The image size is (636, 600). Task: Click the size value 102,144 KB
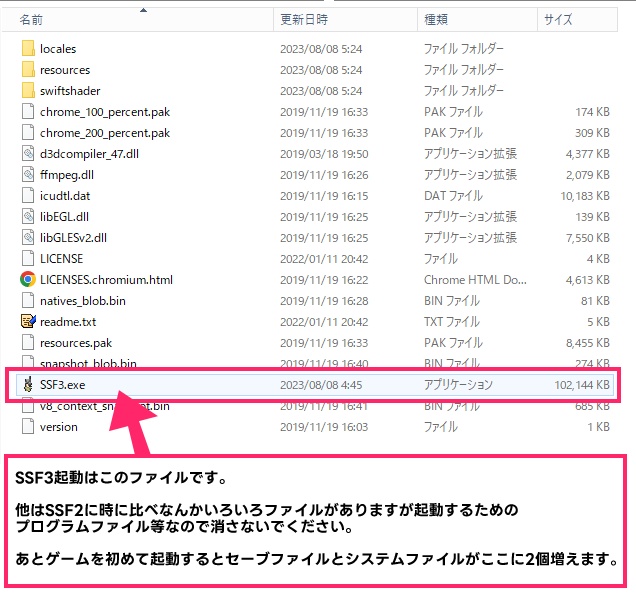[582, 385]
